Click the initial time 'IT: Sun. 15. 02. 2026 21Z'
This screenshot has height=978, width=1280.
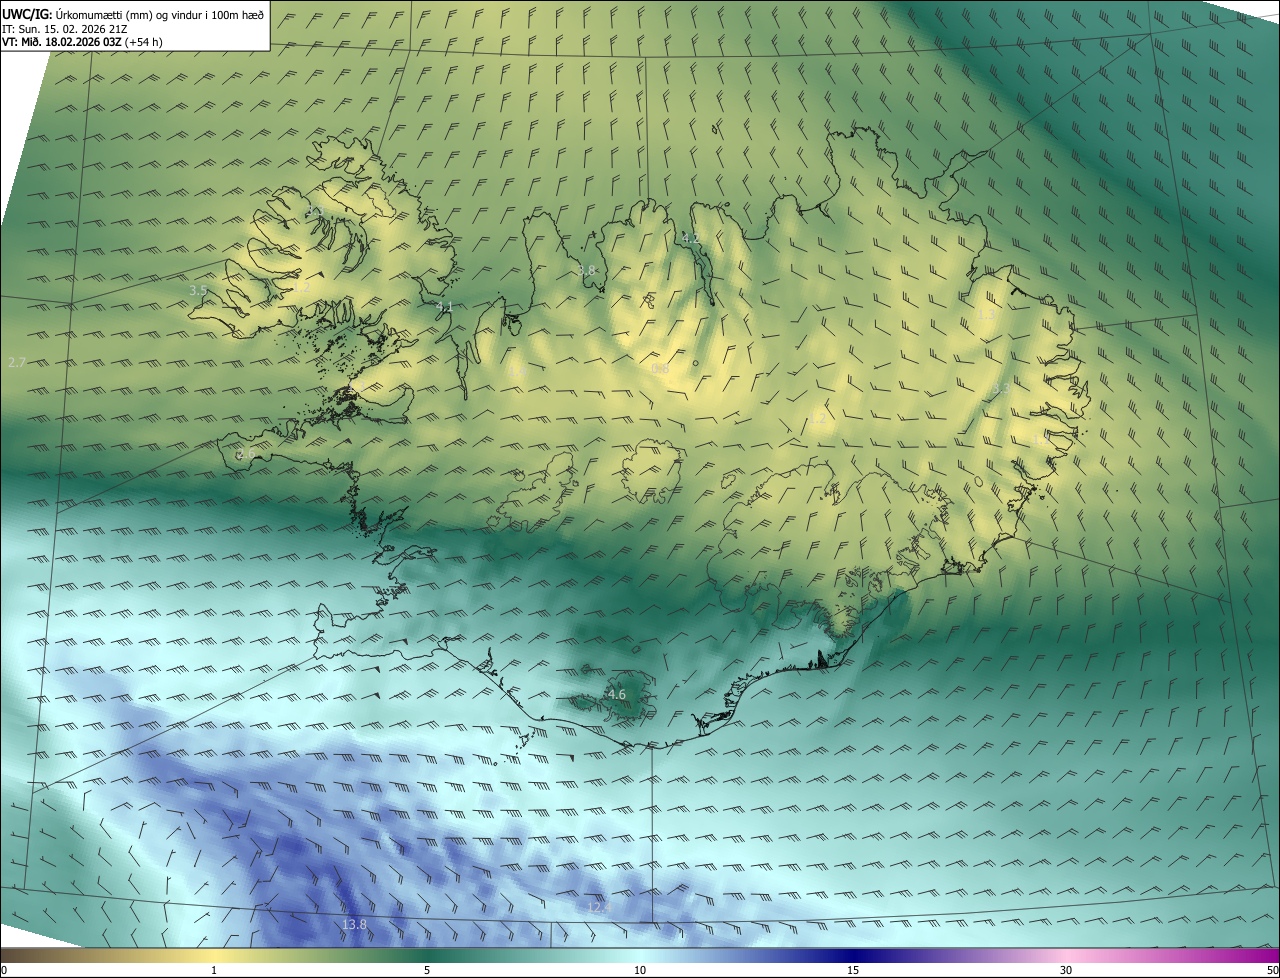(x=64, y=29)
